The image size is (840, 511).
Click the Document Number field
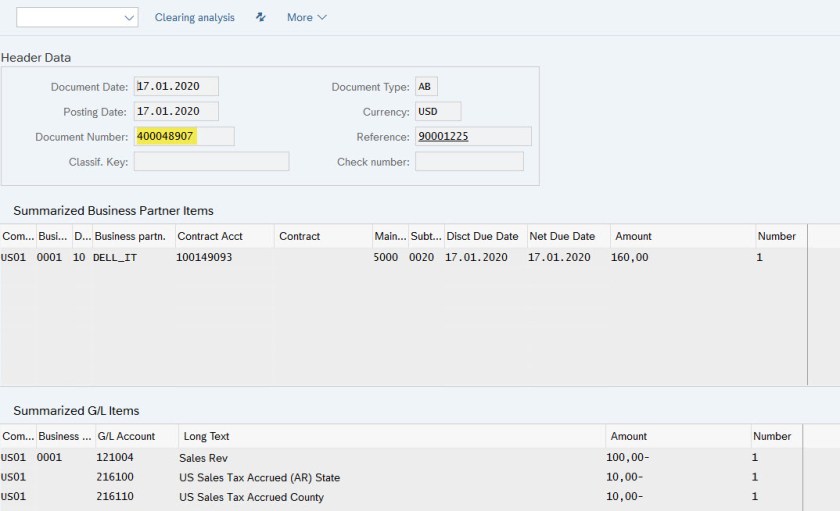[183, 137]
